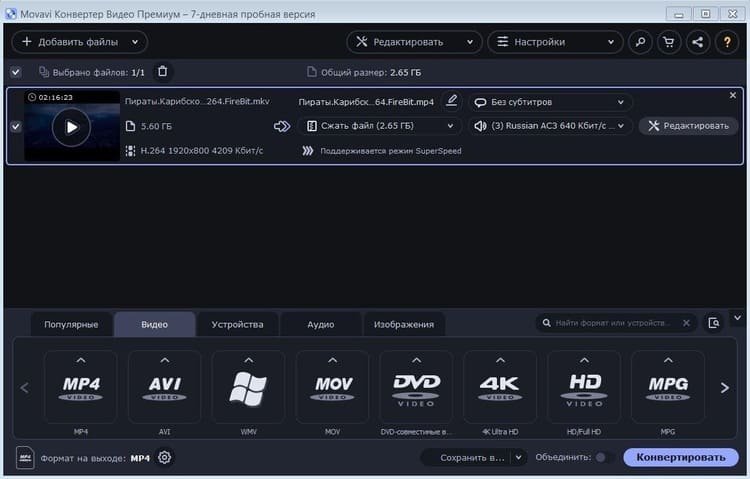Toggle the select all files checkbox
Viewport: 750px width, 479px height.
tap(15, 72)
